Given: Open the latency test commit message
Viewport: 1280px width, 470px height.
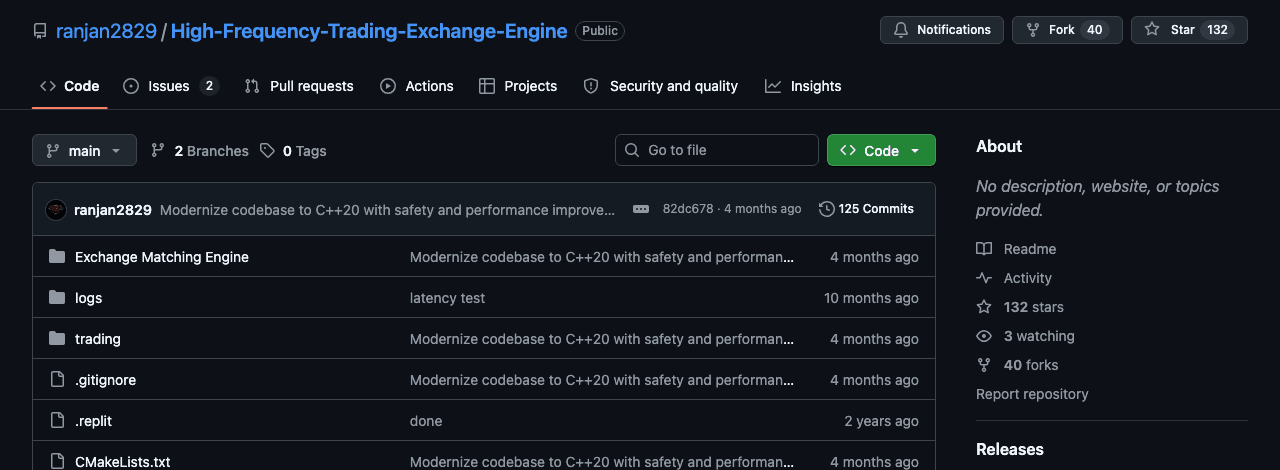Looking at the screenshot, I should 447,298.
